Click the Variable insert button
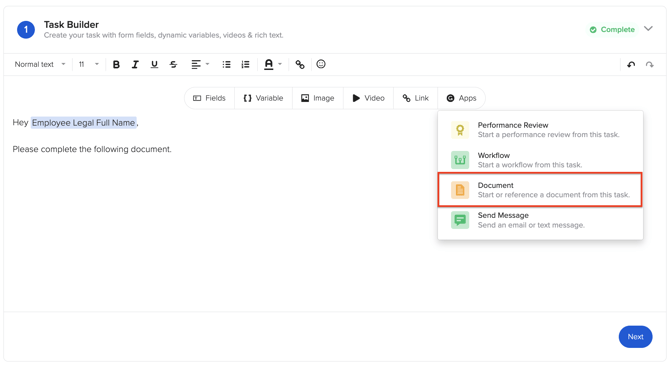The image size is (670, 366). coord(263,98)
